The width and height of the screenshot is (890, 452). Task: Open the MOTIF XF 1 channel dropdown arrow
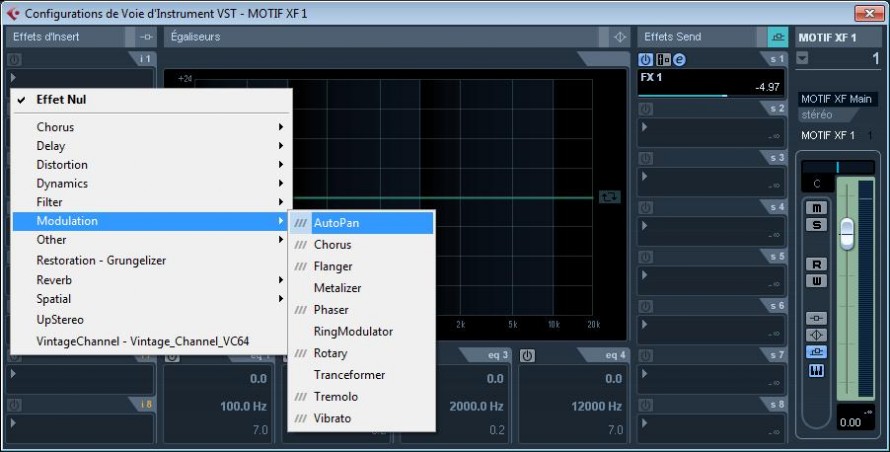803,59
